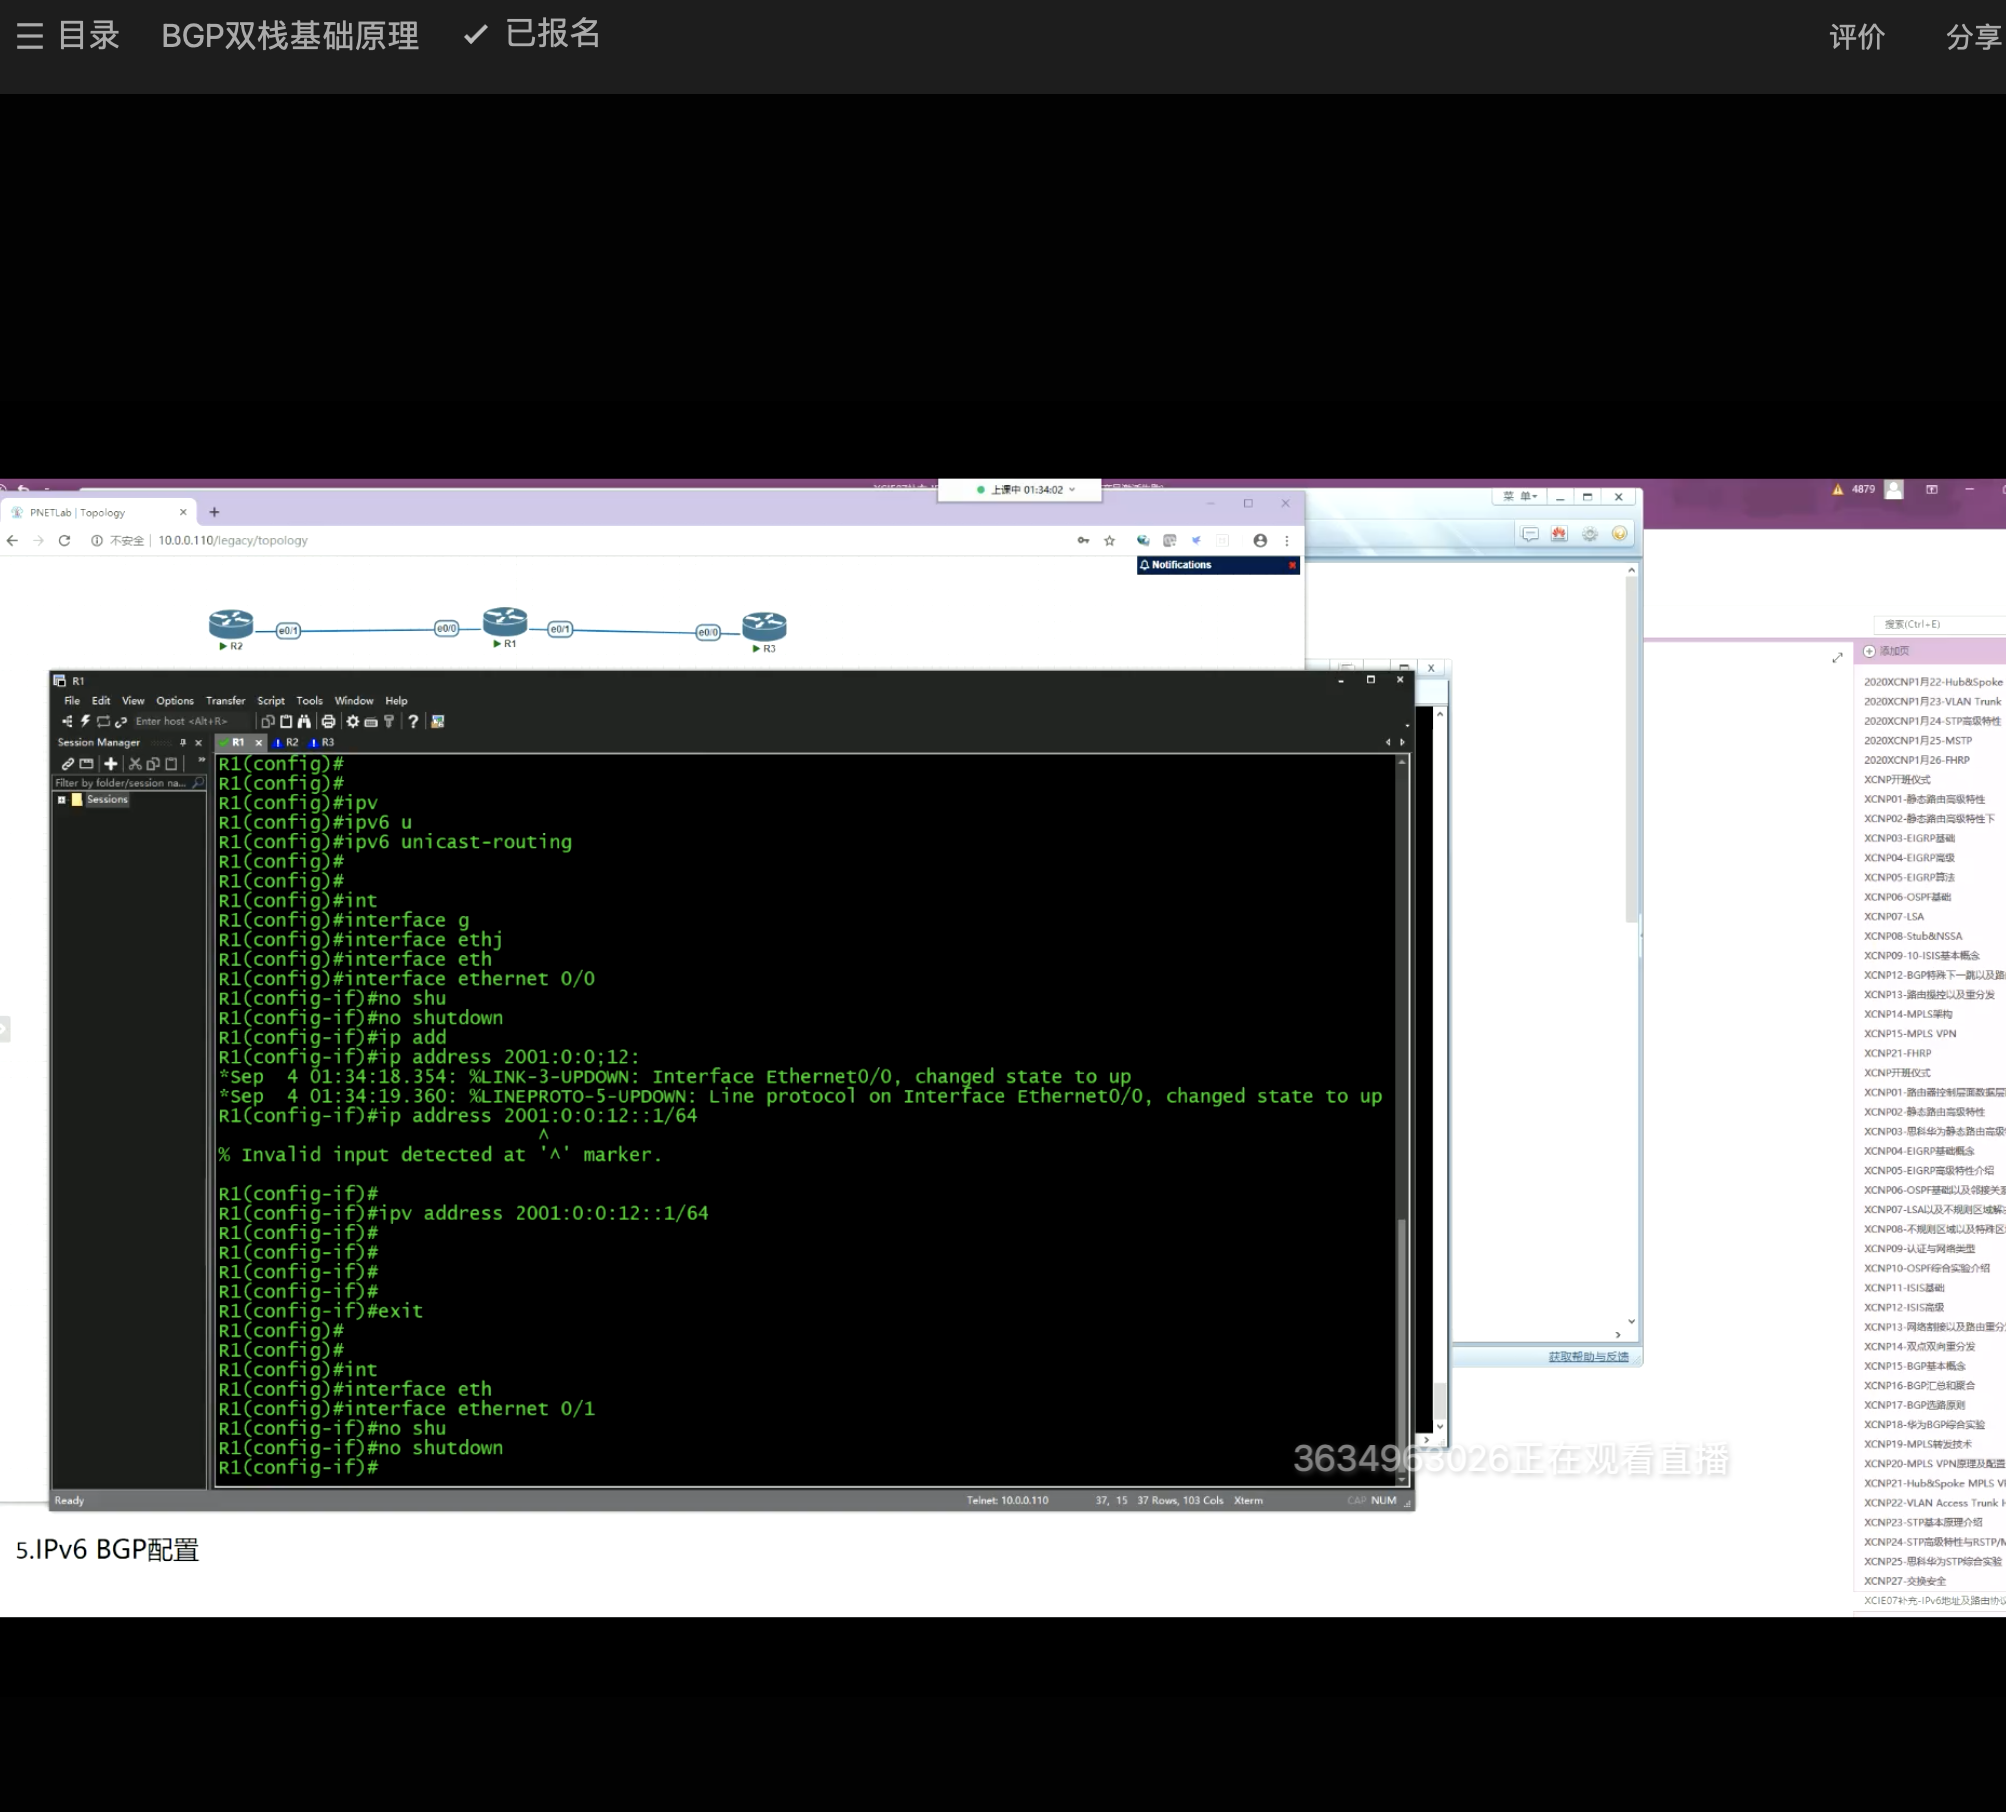Click Session Manager connect in tab icon
This screenshot has height=1812, width=2006.
(x=86, y=763)
